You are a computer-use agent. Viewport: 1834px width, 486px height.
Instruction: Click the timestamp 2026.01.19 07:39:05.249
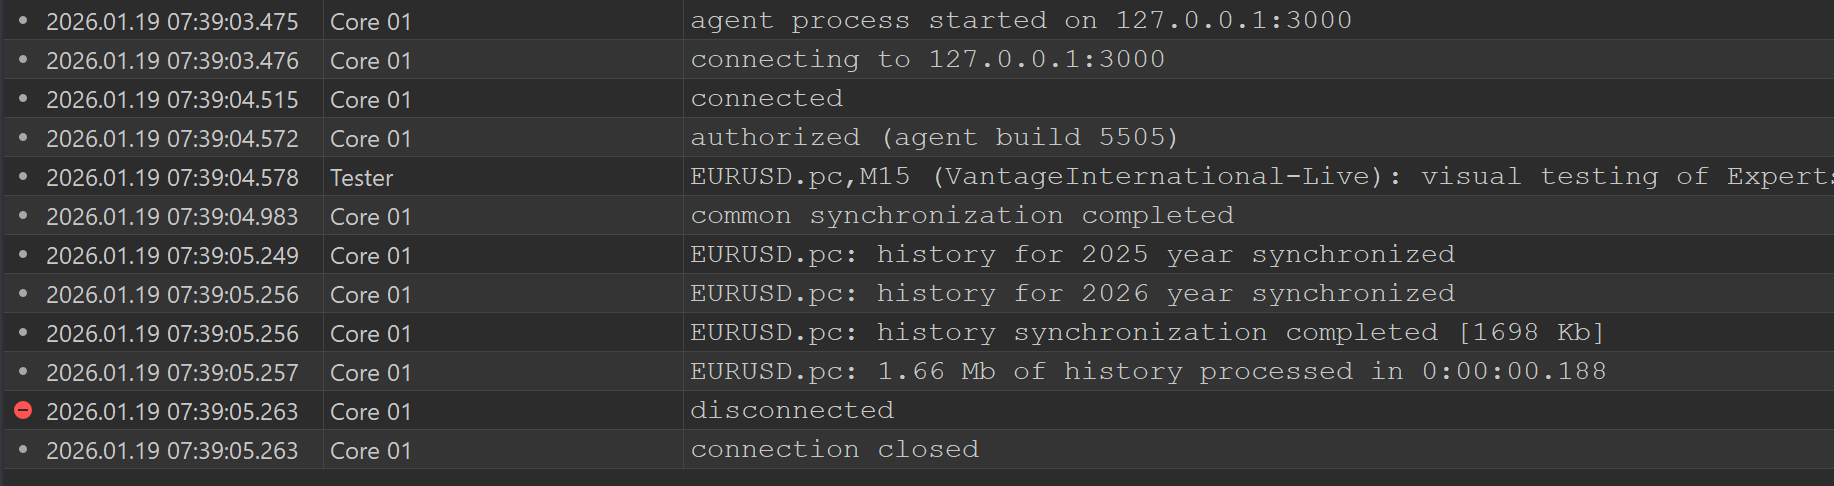point(172,256)
